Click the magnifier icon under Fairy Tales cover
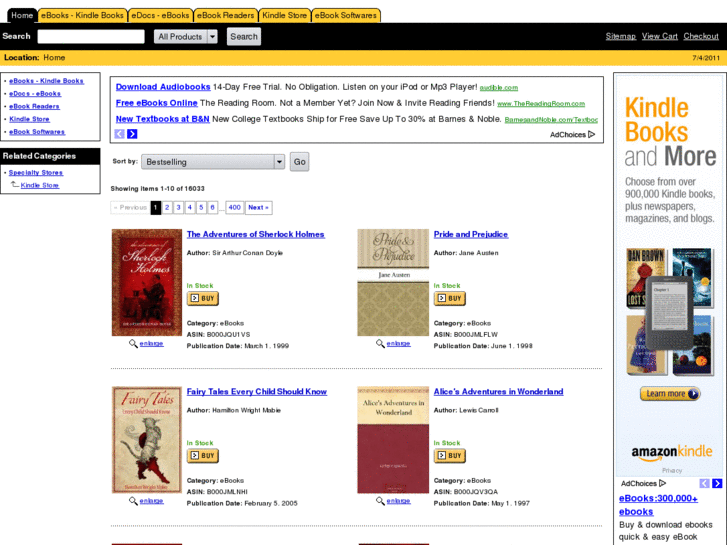 pos(133,501)
